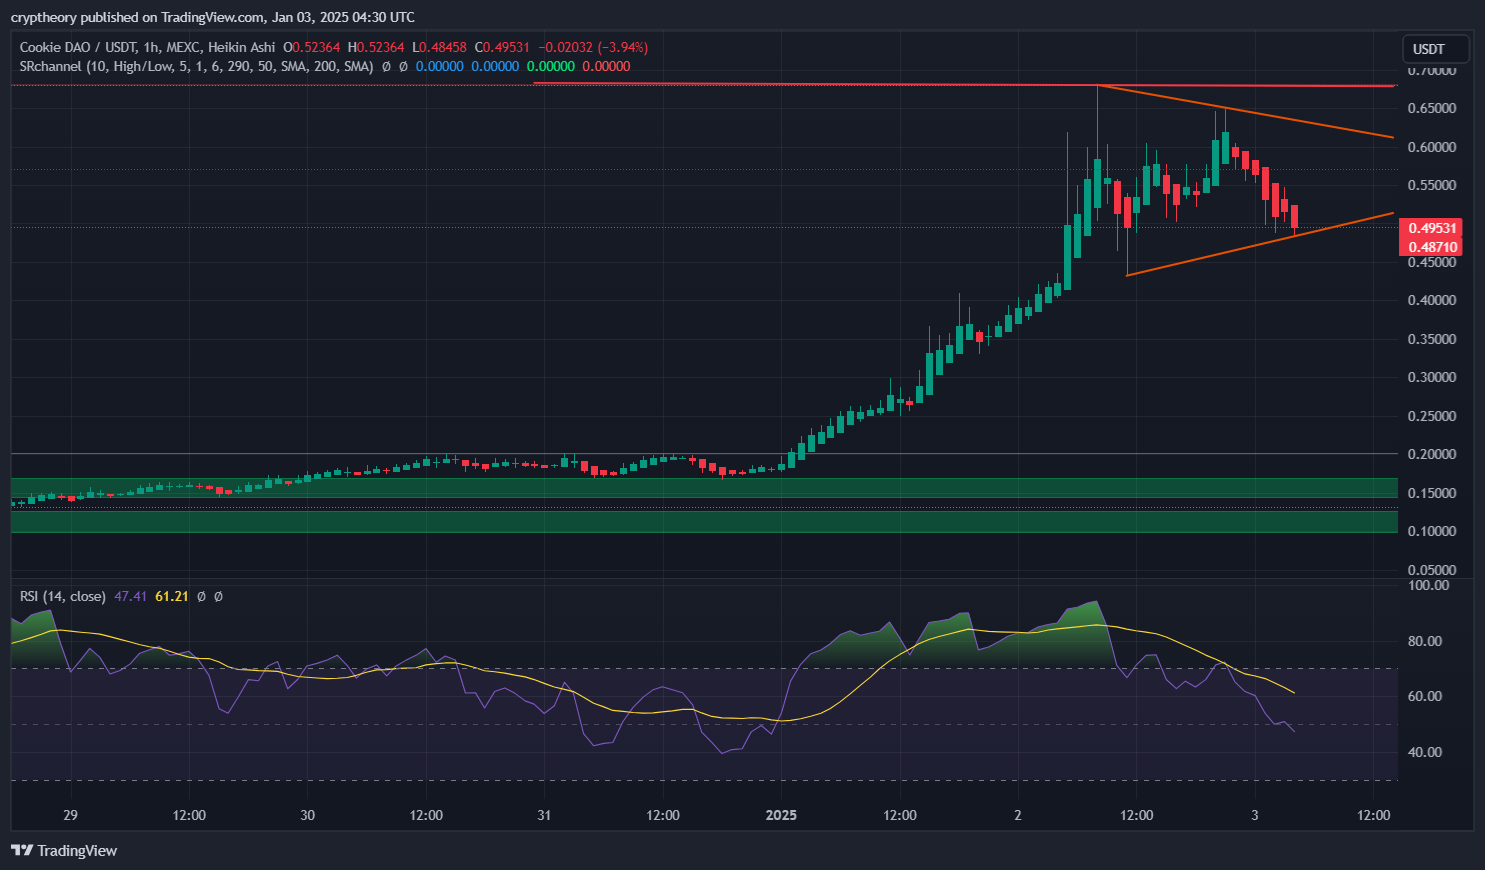Screen dimensions: 1485x870
Task: Click the green 0.00000 SRchannel value
Action: [551, 66]
